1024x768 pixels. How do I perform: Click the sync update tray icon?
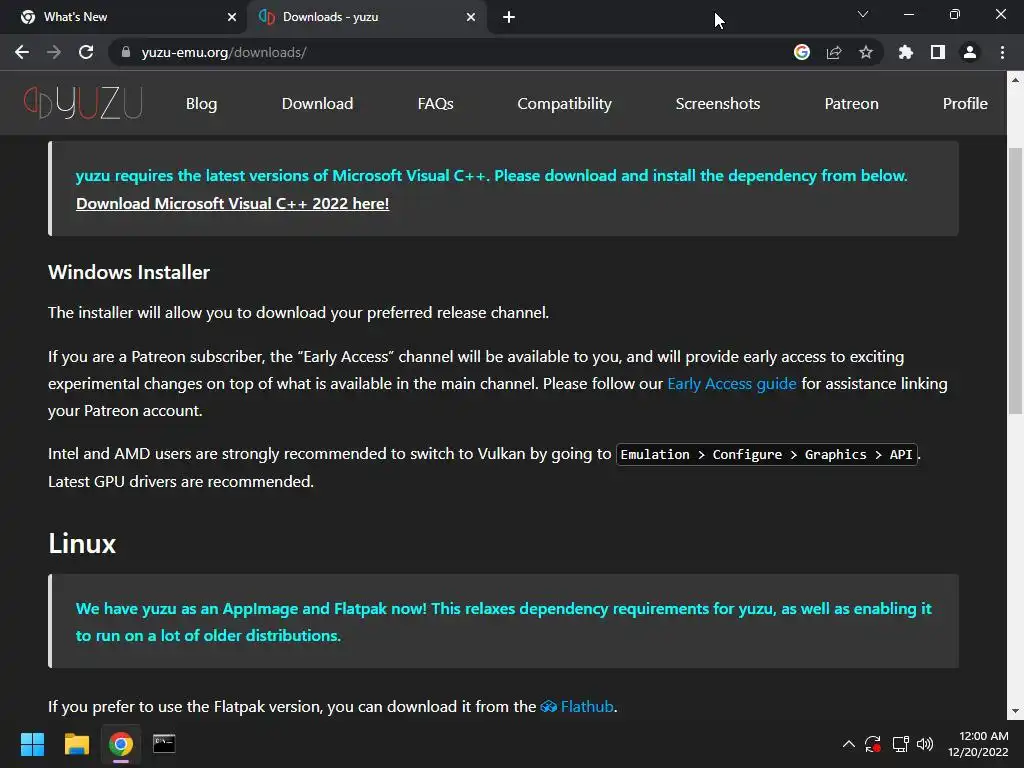point(873,744)
